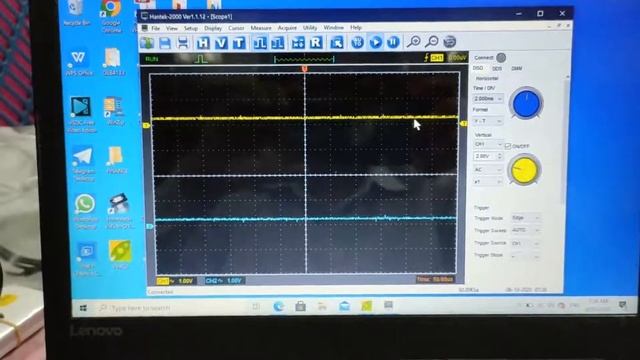Viewport: 640px width, 360px height.
Task: Click the first toolbar icon left of Save
Action: 147,43
